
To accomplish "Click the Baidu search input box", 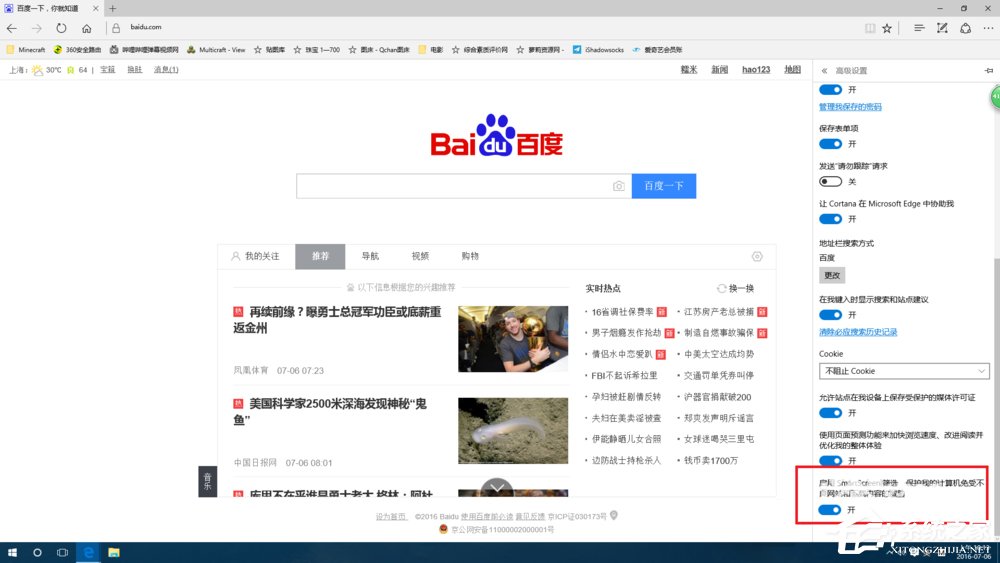I will point(455,186).
